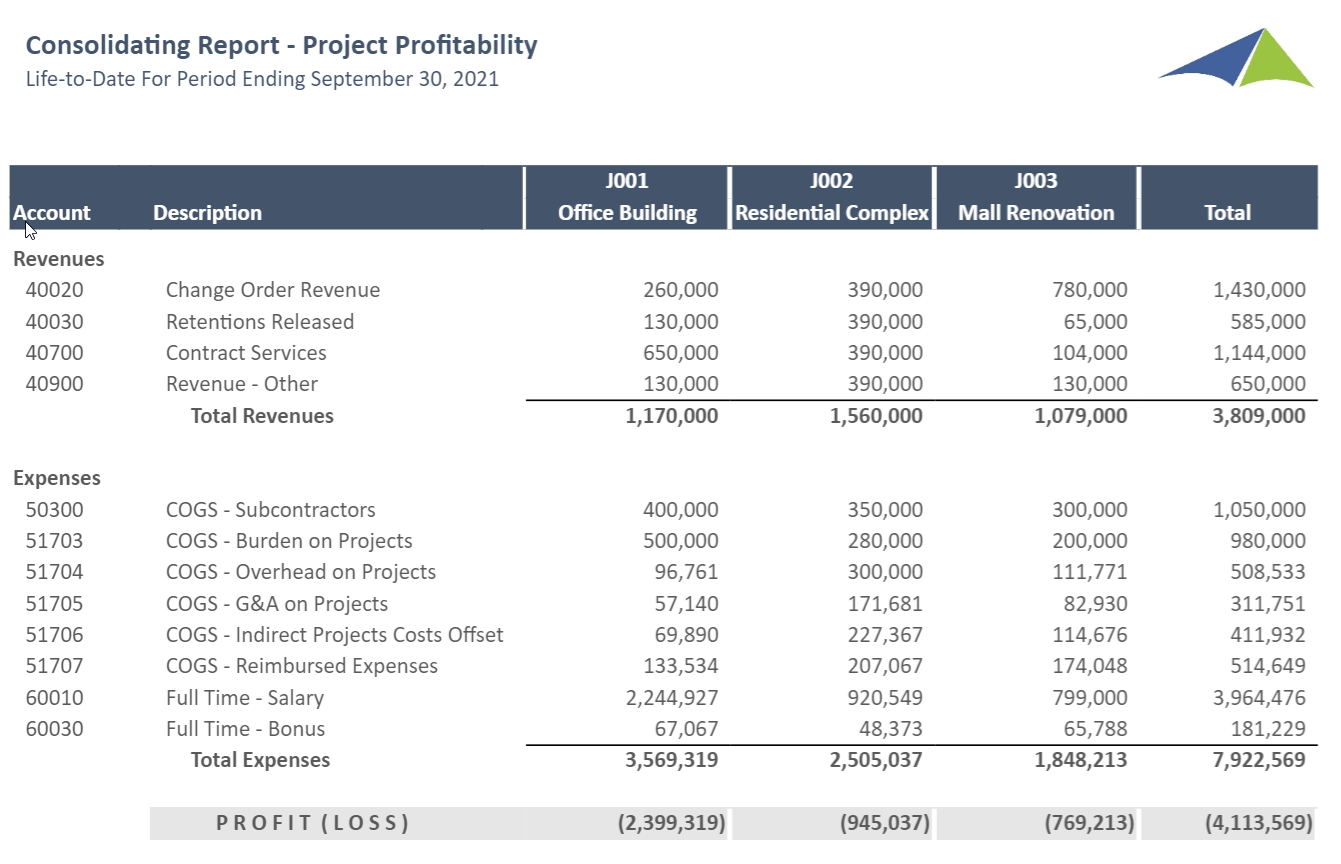The image size is (1341, 864).
Task: Click the COGS - Subcontractors description
Action: coord(271,510)
